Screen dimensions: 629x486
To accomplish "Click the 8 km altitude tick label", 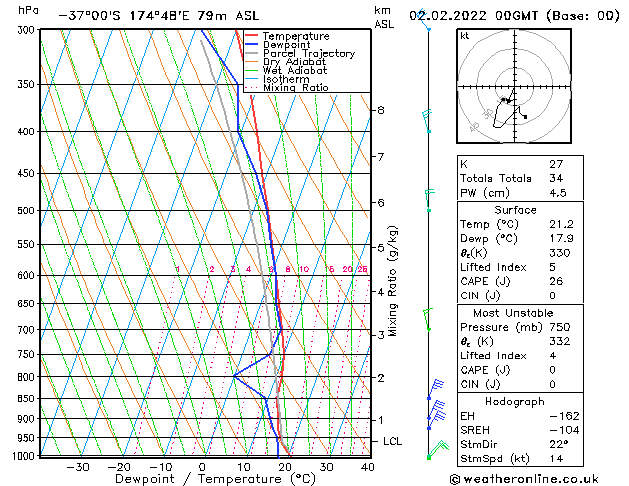I will tap(381, 110).
